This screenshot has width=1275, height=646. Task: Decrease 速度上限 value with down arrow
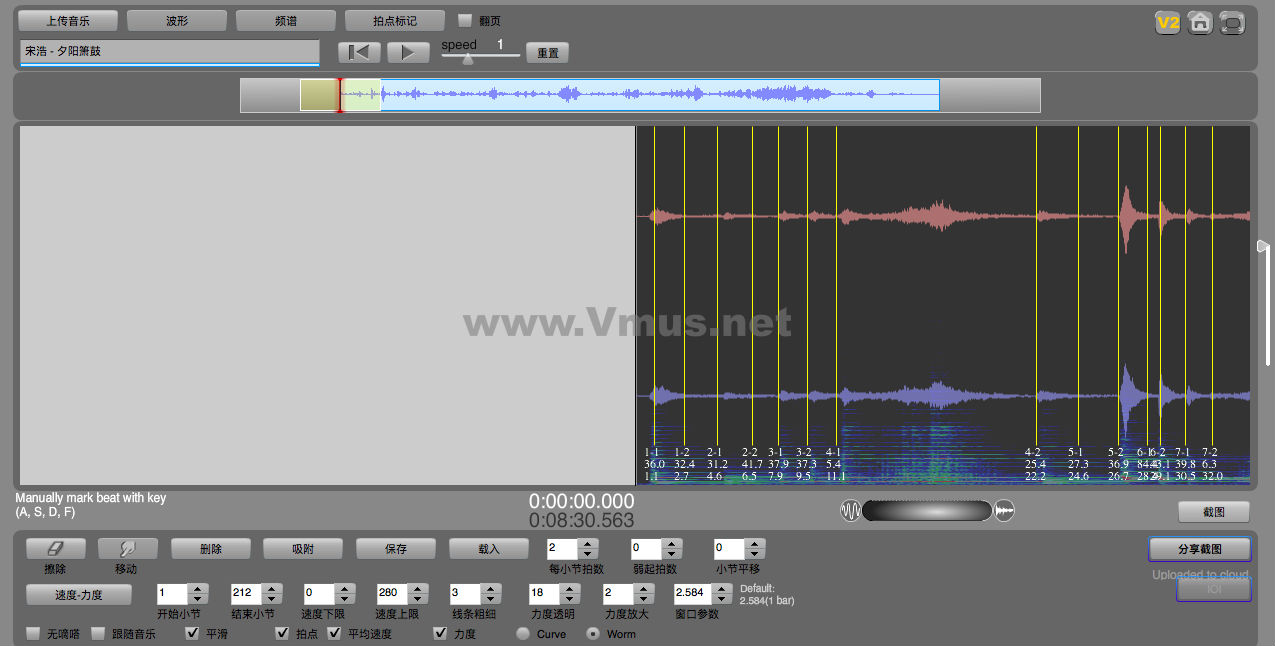(x=418, y=598)
